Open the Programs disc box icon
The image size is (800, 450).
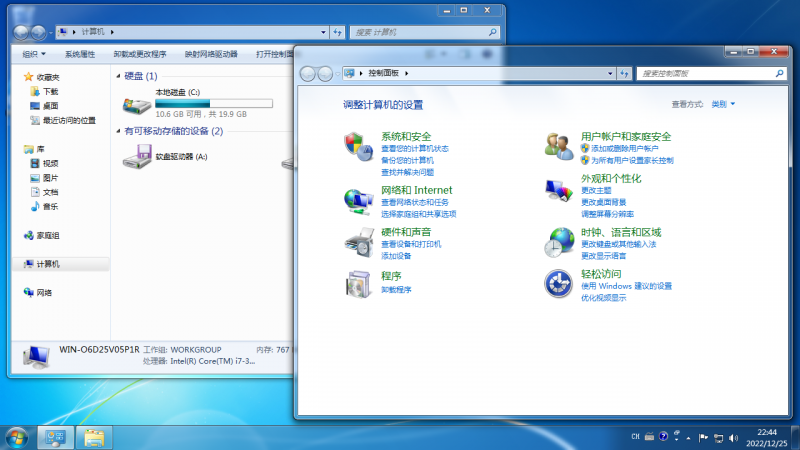tap(358, 284)
